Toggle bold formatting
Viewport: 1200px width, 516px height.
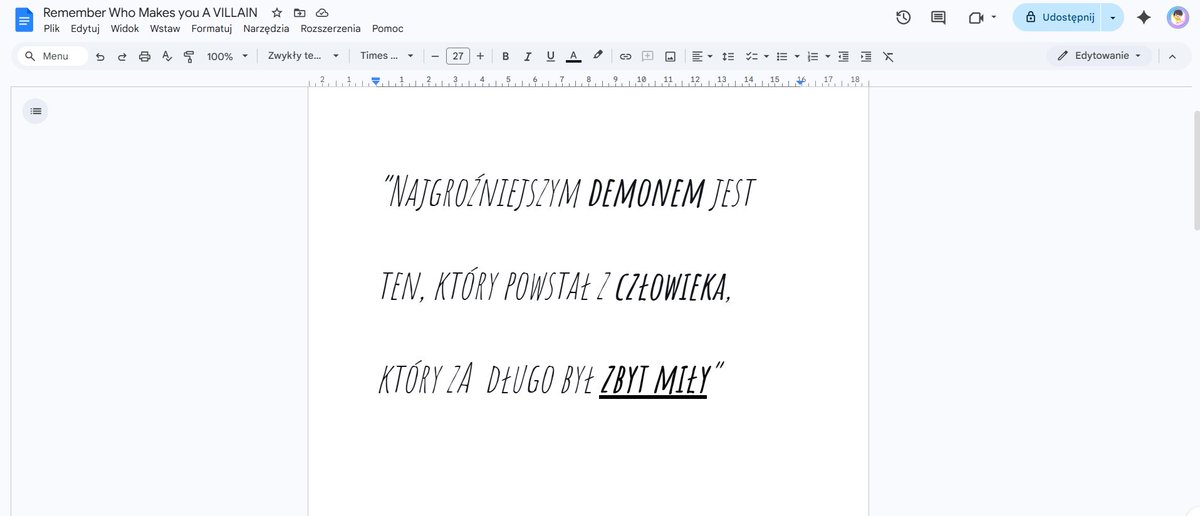(505, 56)
